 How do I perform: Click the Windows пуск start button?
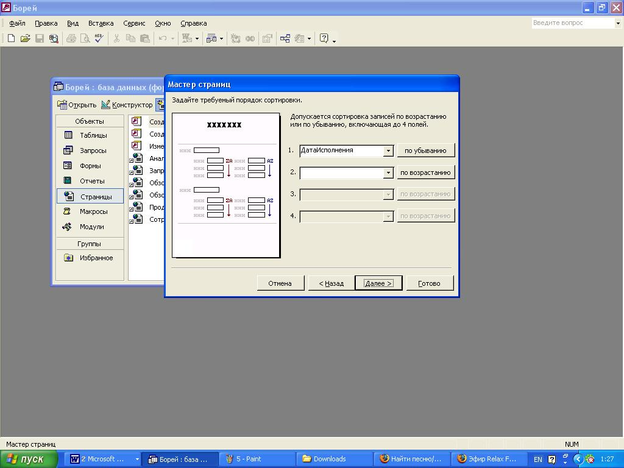27,459
